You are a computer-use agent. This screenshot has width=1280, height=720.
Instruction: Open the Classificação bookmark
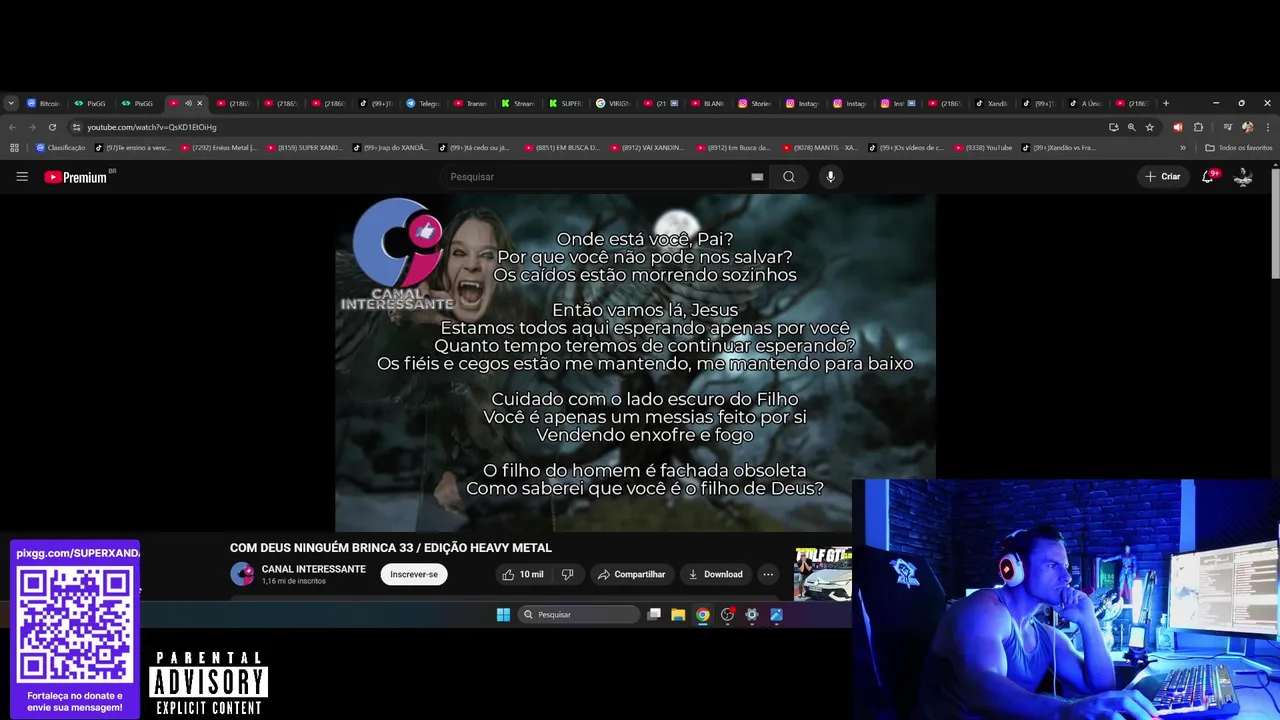click(x=60, y=148)
